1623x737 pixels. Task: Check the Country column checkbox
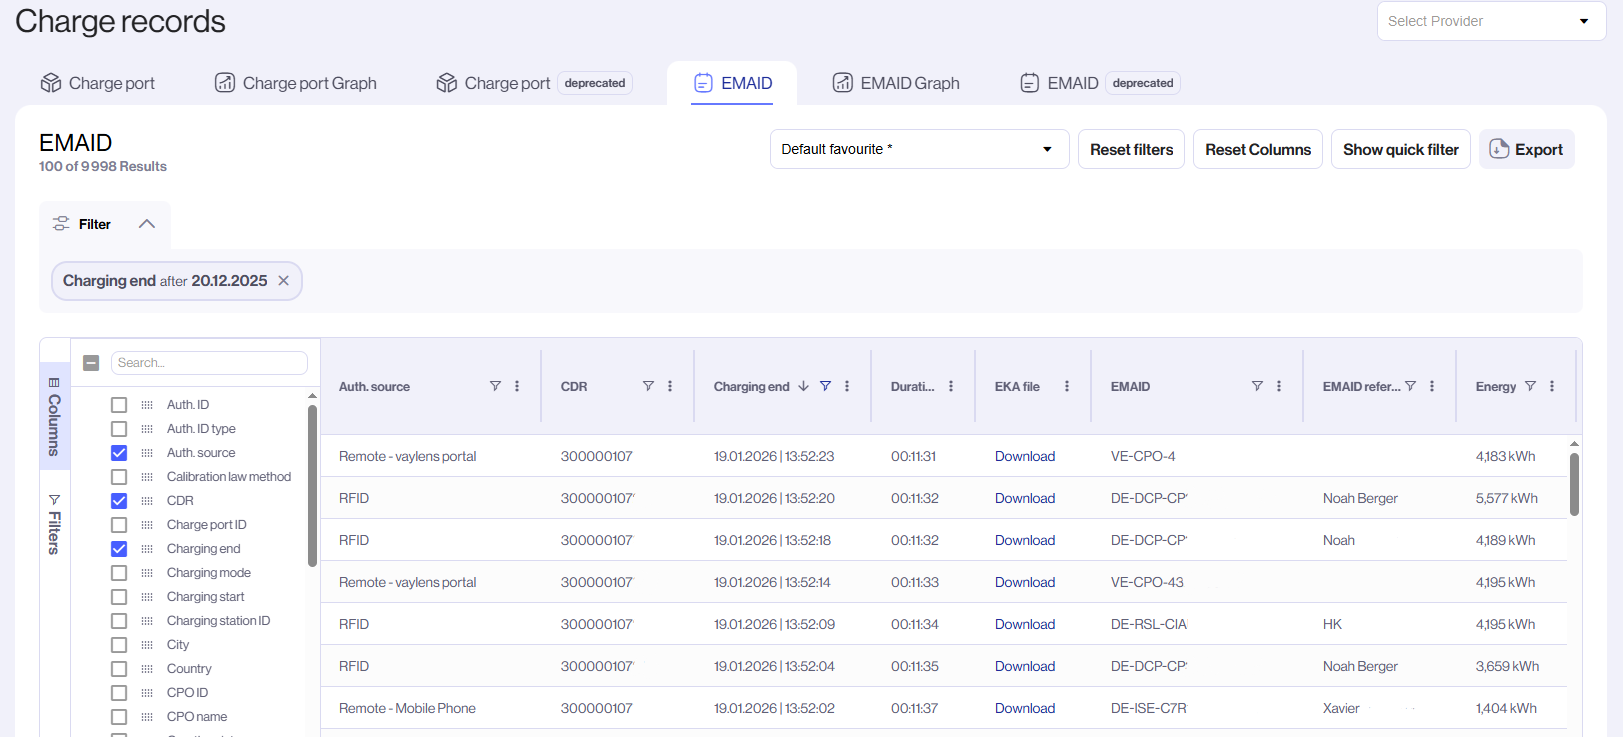pyautogui.click(x=119, y=669)
